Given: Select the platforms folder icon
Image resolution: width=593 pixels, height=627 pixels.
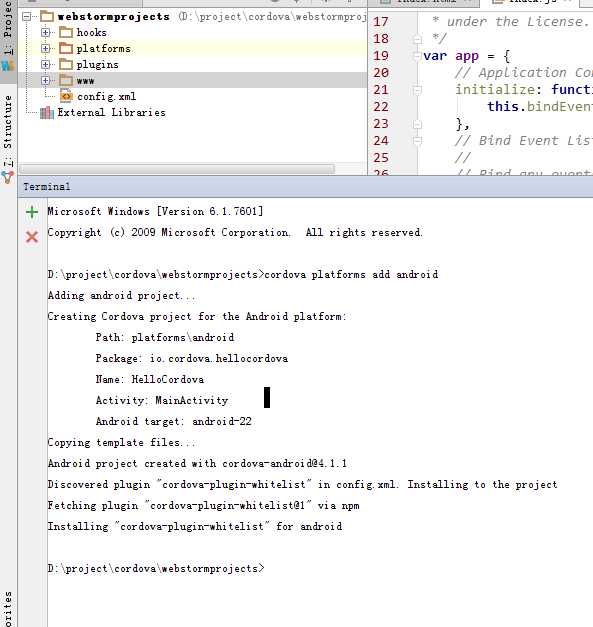Looking at the screenshot, I should click(66, 48).
